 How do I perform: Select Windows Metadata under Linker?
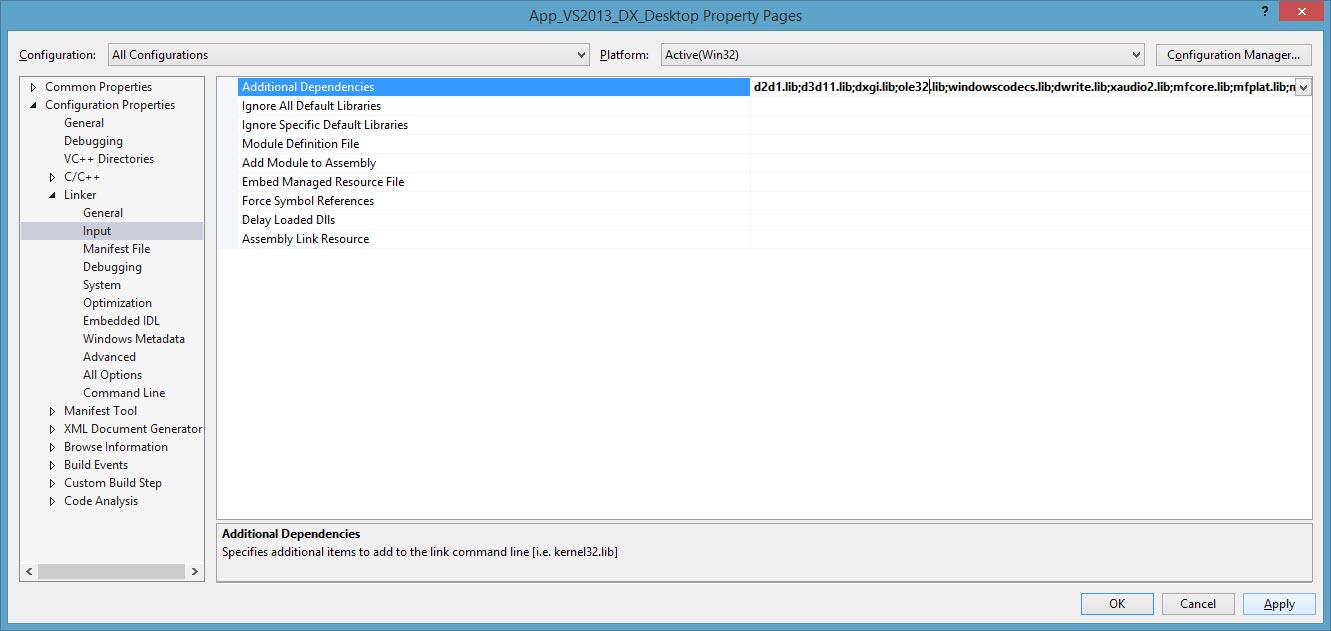coord(134,339)
